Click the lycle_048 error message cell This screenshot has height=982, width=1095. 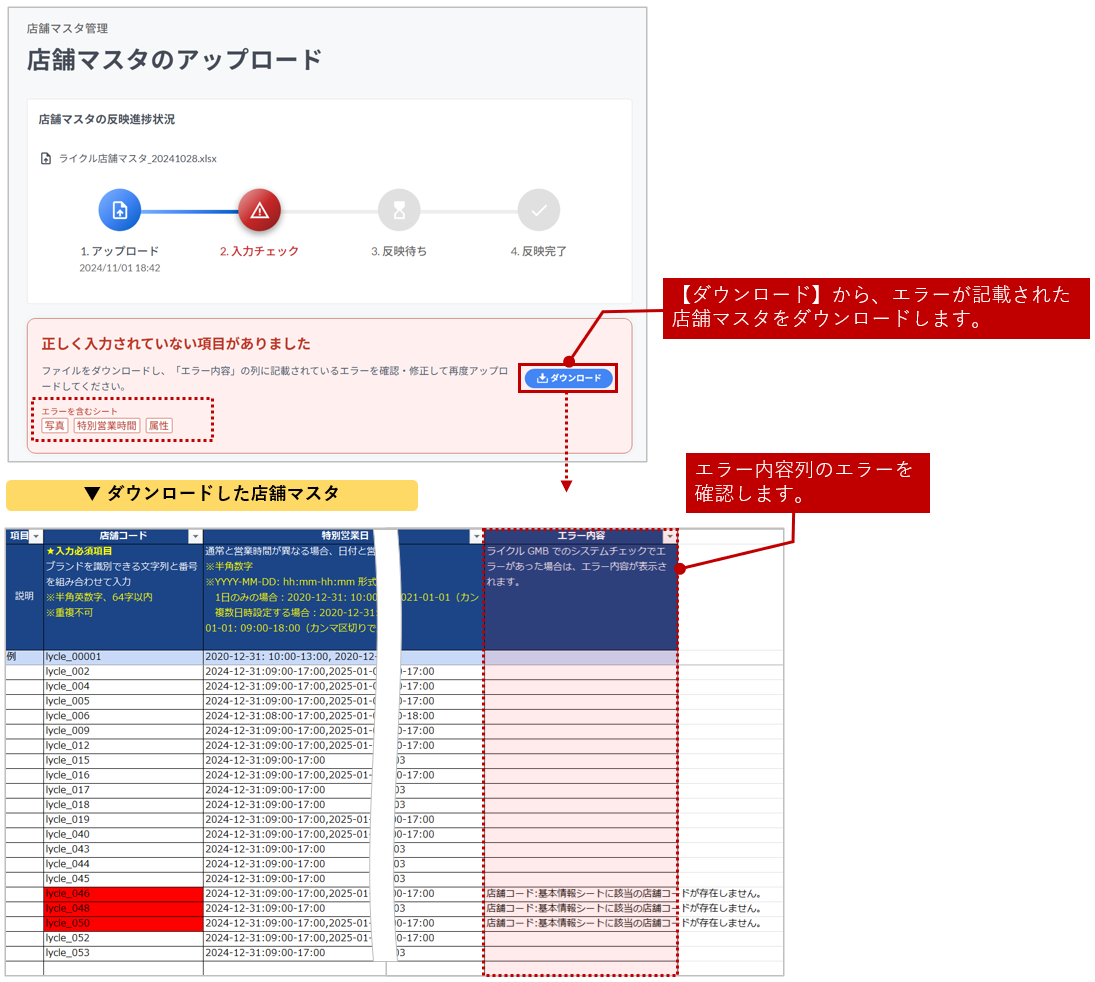click(x=623, y=908)
